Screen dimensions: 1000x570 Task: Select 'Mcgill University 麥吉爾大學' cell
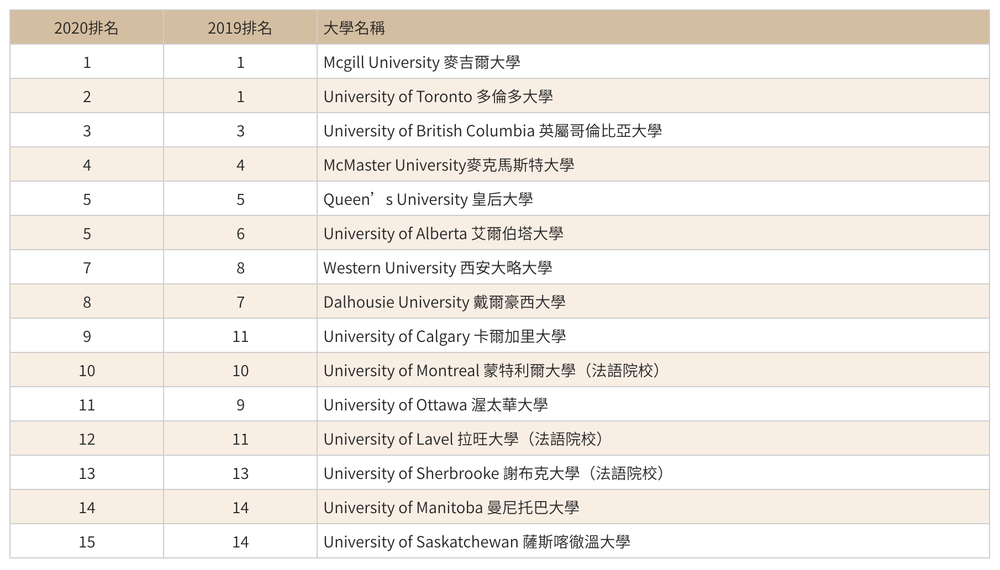click(x=653, y=62)
